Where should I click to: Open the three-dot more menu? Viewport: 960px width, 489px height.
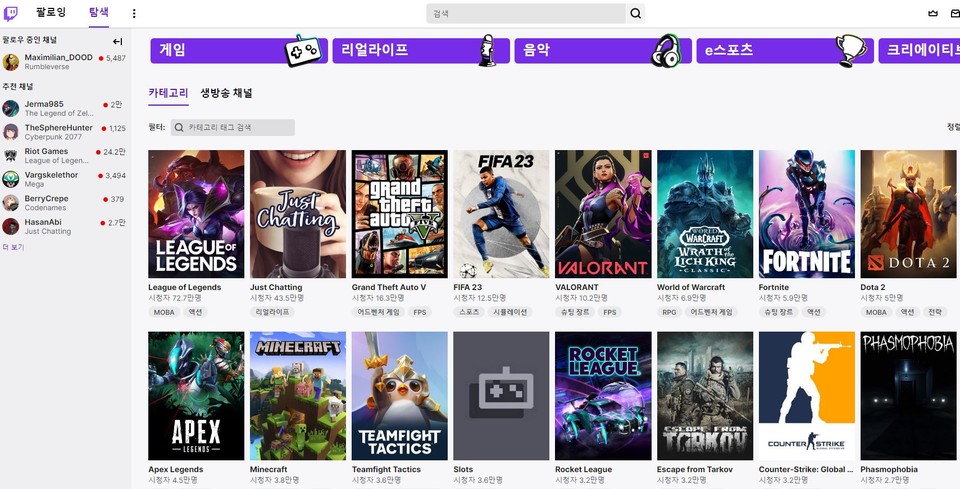click(x=134, y=13)
